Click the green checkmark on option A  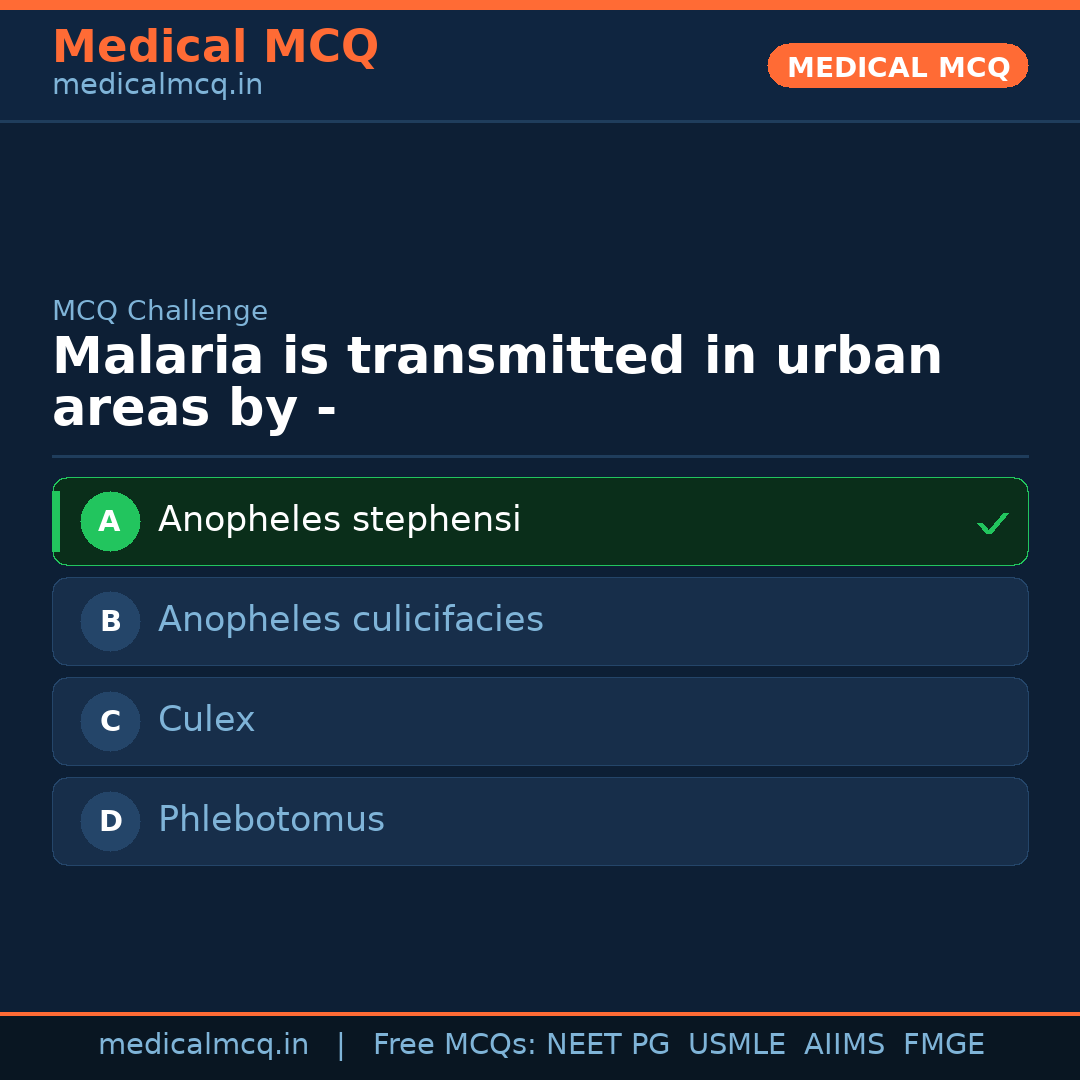(x=992, y=521)
